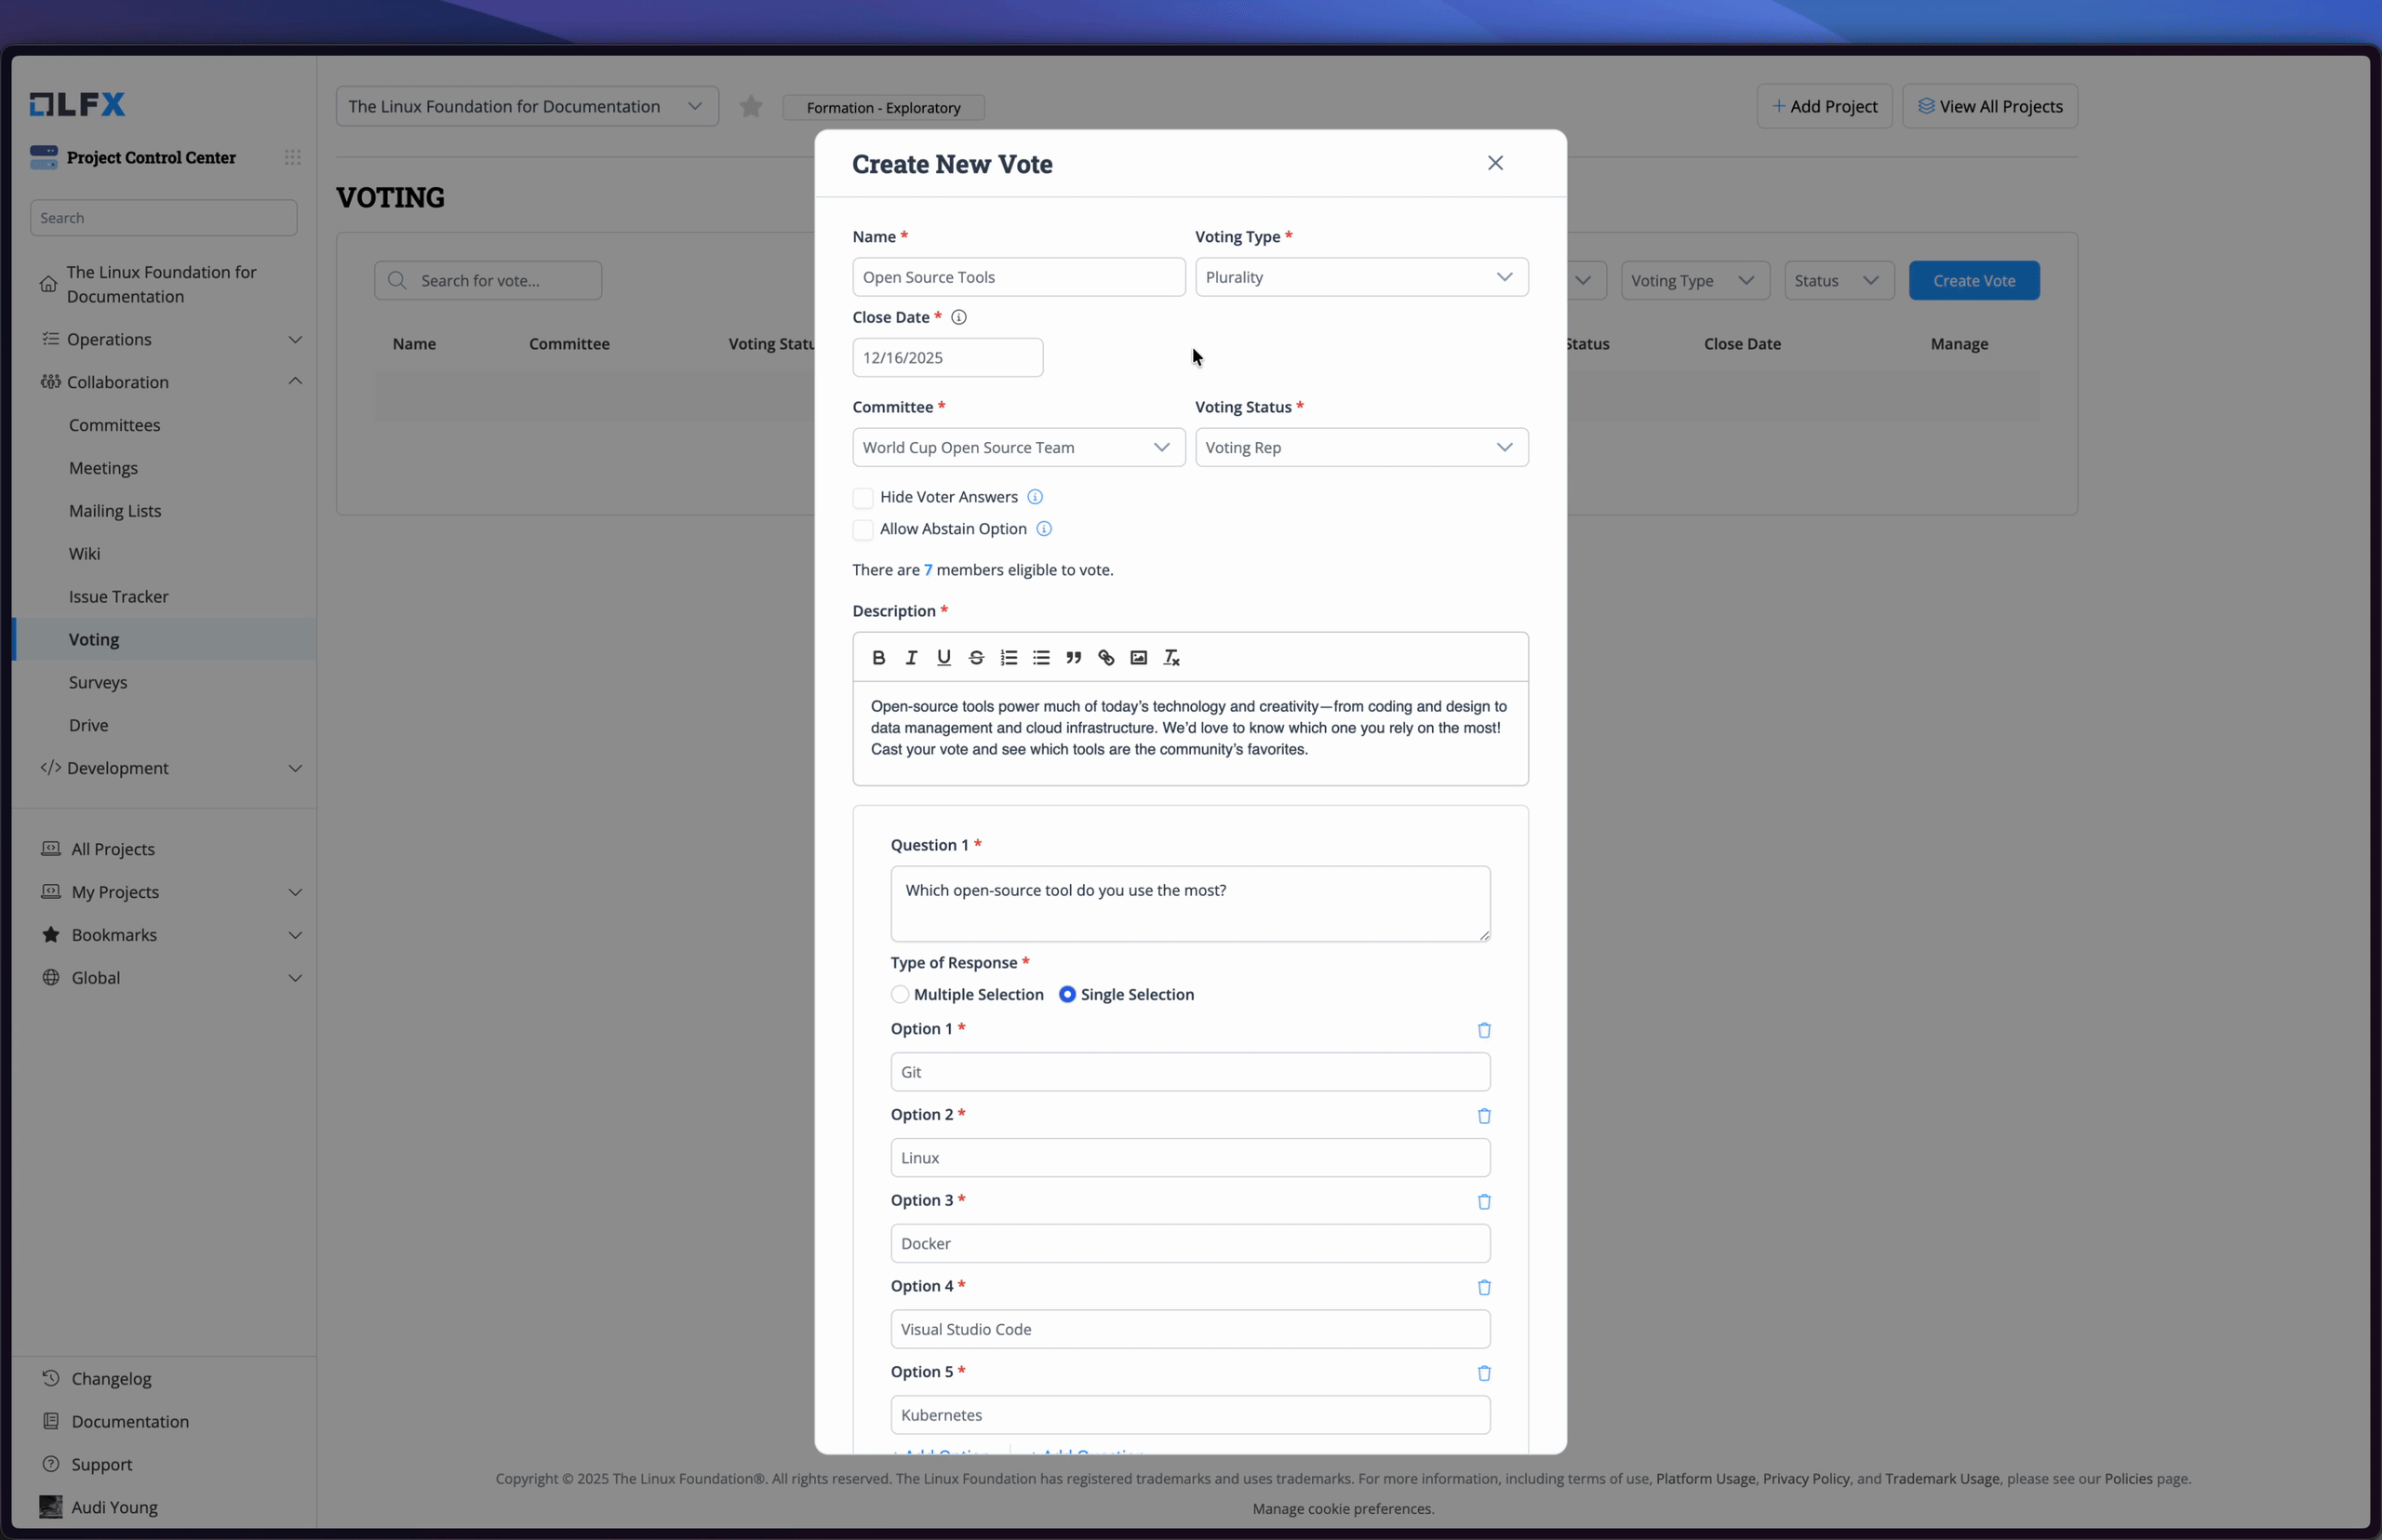
Task: Click the Add Project button
Action: pos(1824,106)
